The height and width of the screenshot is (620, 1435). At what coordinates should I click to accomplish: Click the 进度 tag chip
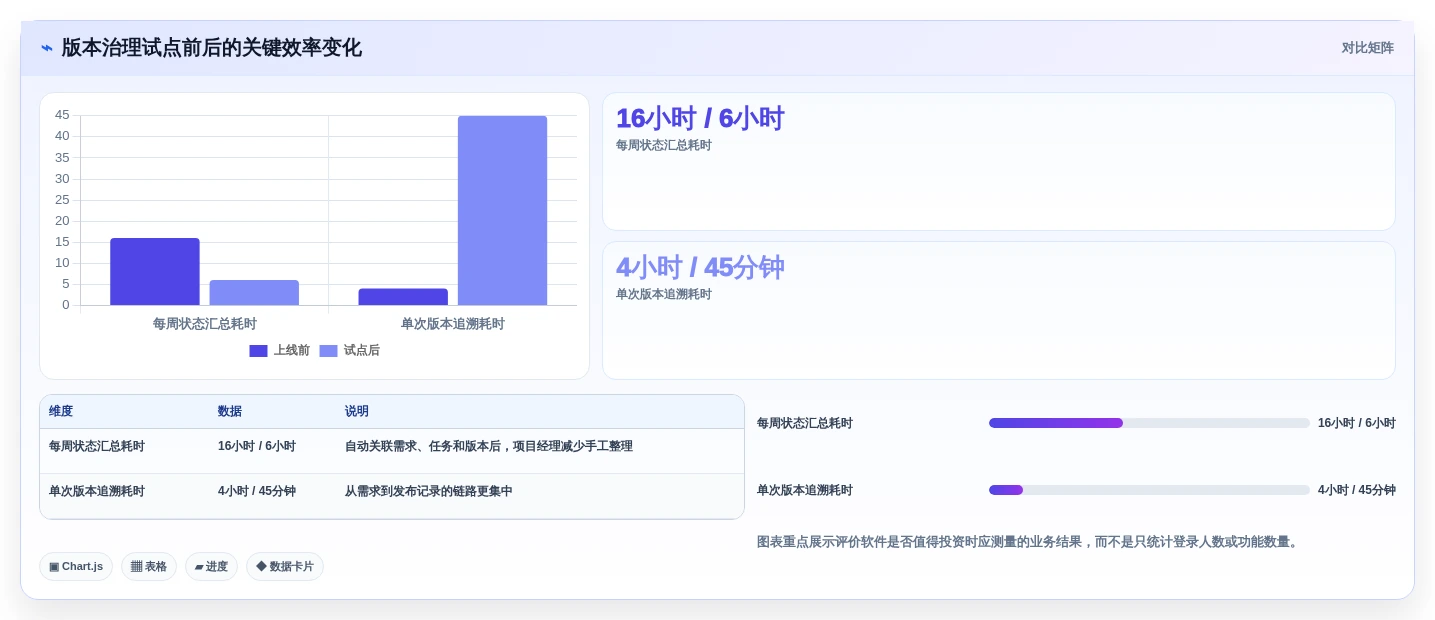click(x=211, y=566)
